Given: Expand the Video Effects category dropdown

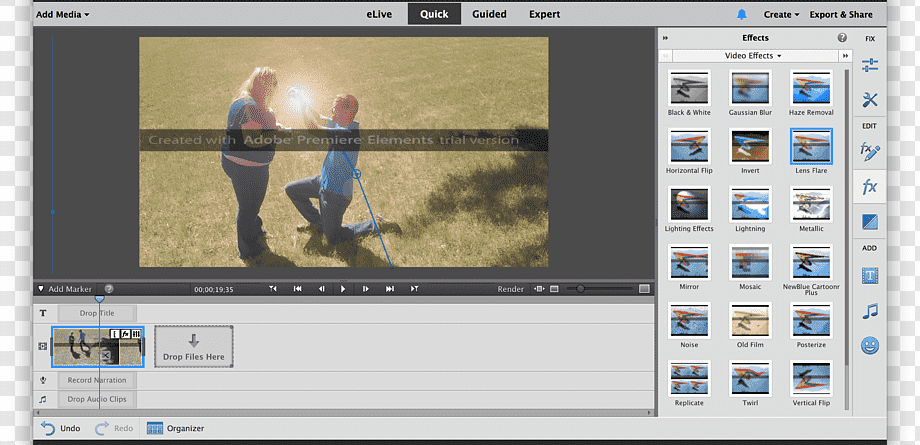Looking at the screenshot, I should point(753,56).
